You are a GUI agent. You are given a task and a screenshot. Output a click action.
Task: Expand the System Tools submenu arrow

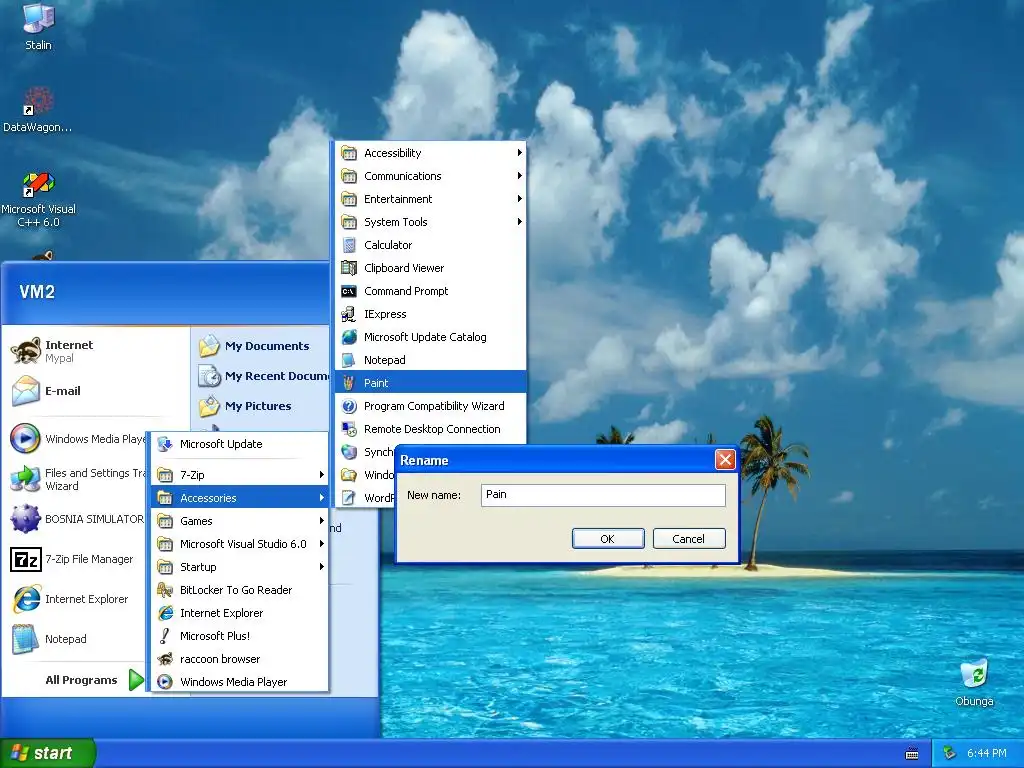pos(519,222)
